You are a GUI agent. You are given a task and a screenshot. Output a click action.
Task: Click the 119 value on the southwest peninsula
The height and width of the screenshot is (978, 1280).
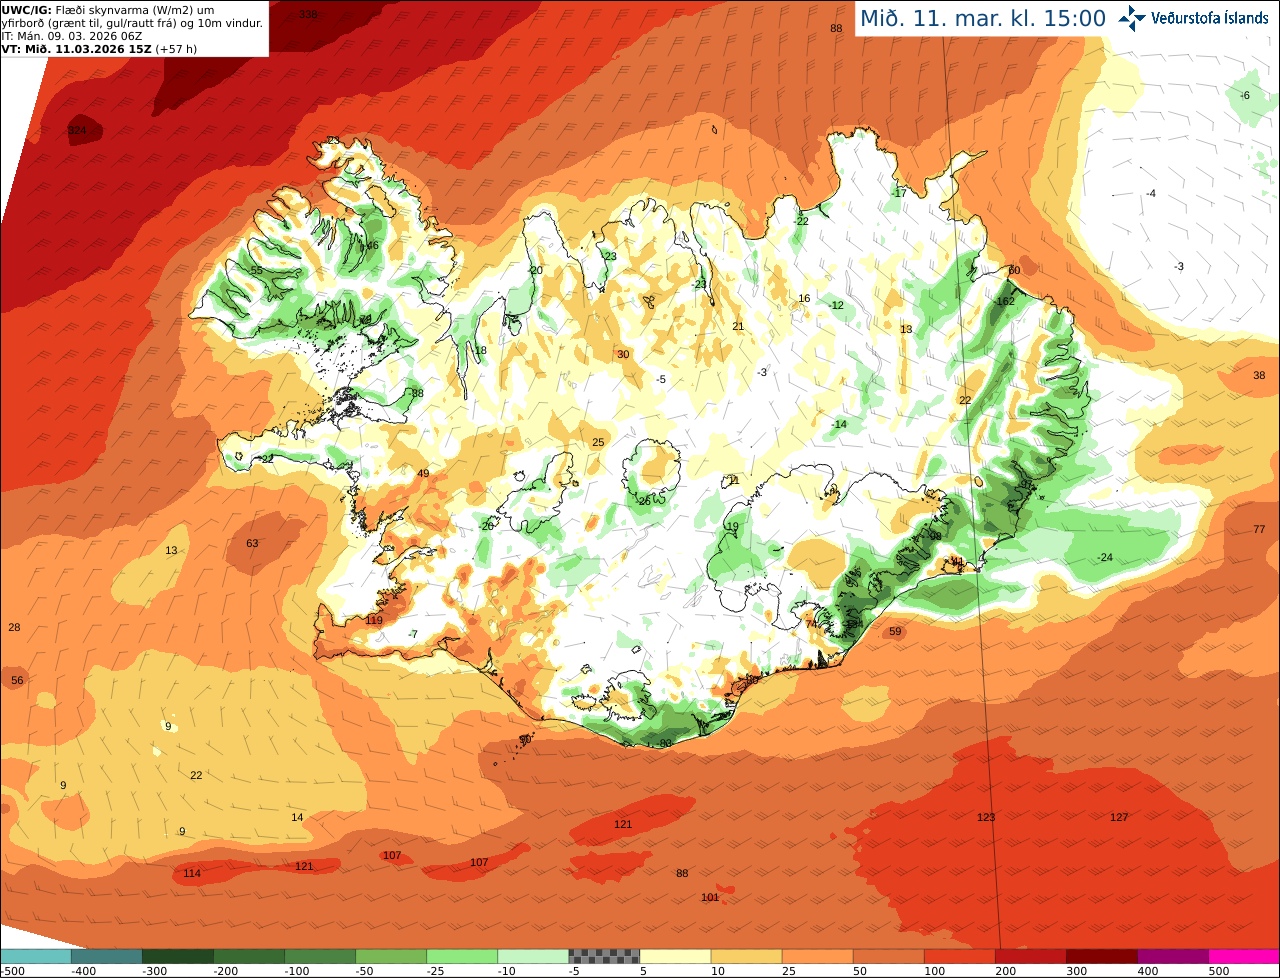pyautogui.click(x=374, y=620)
